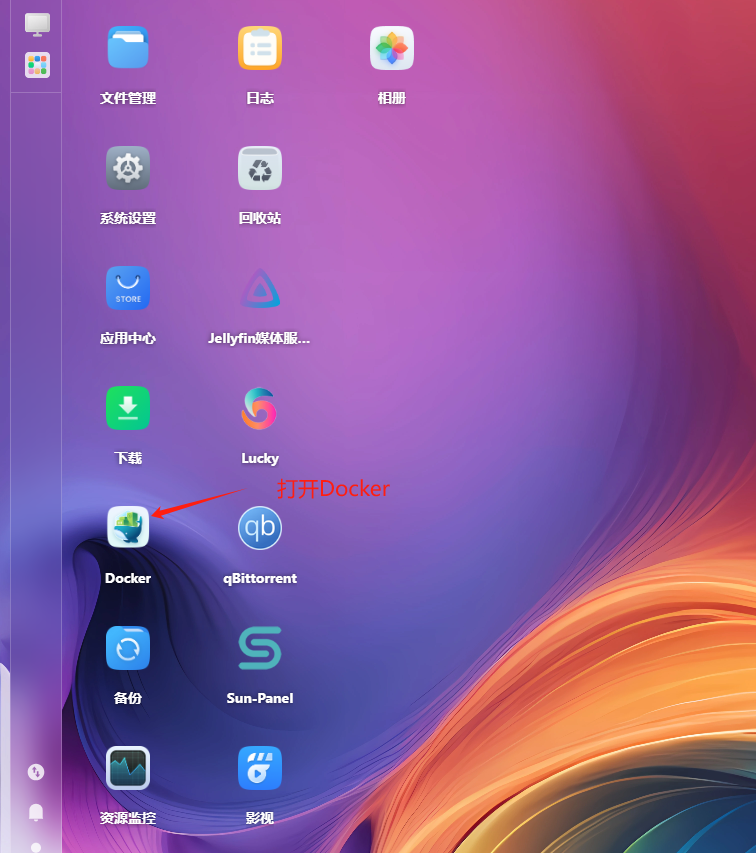Image resolution: width=756 pixels, height=853 pixels.
Task: Open the 相册 photo album
Action: point(392,48)
